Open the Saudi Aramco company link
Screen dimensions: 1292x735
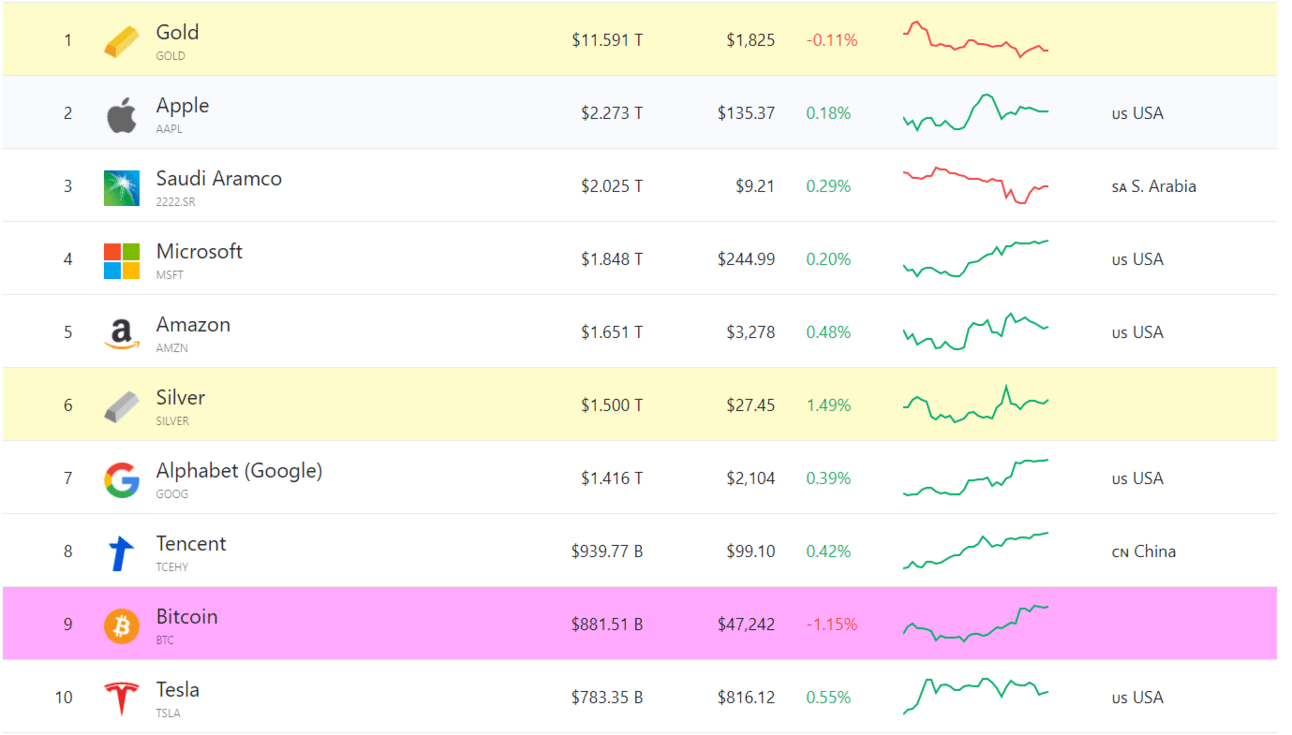pos(219,178)
